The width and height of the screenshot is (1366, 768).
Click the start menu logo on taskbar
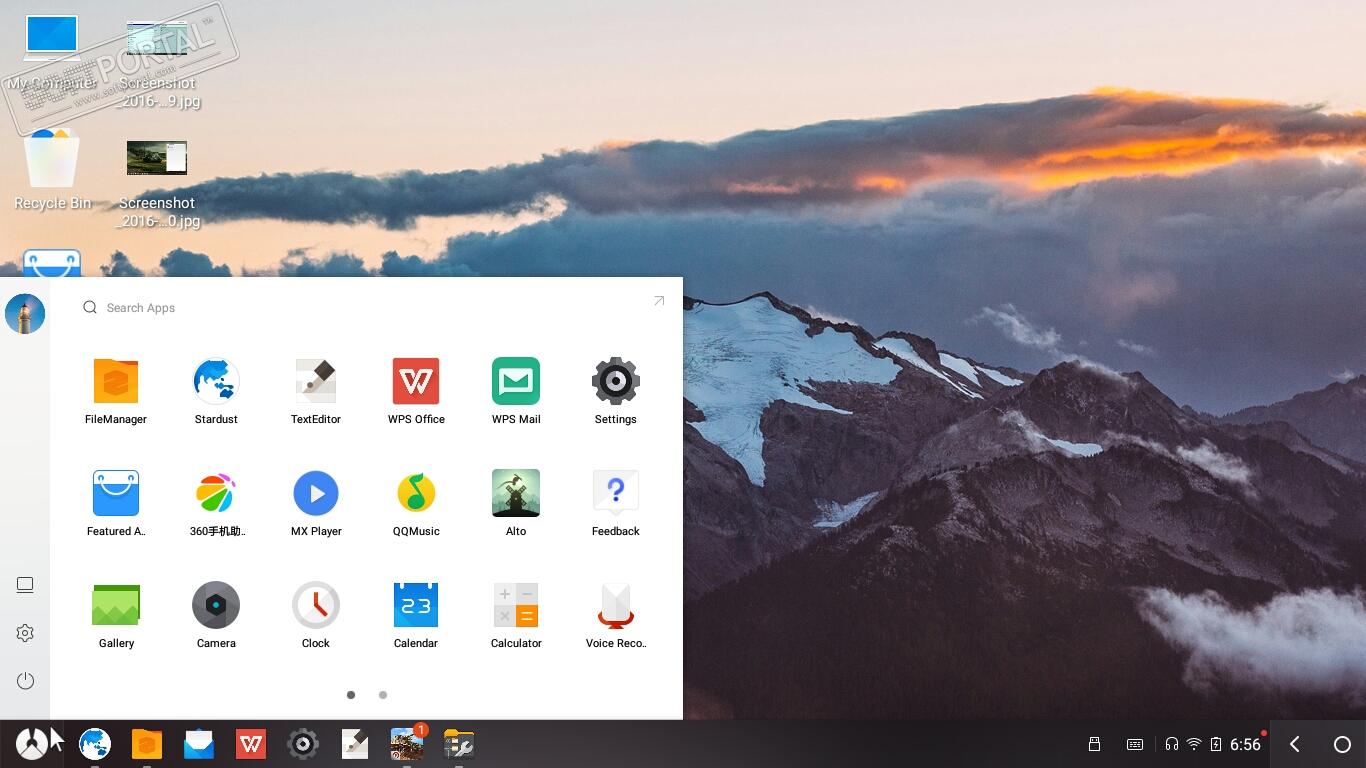31,744
